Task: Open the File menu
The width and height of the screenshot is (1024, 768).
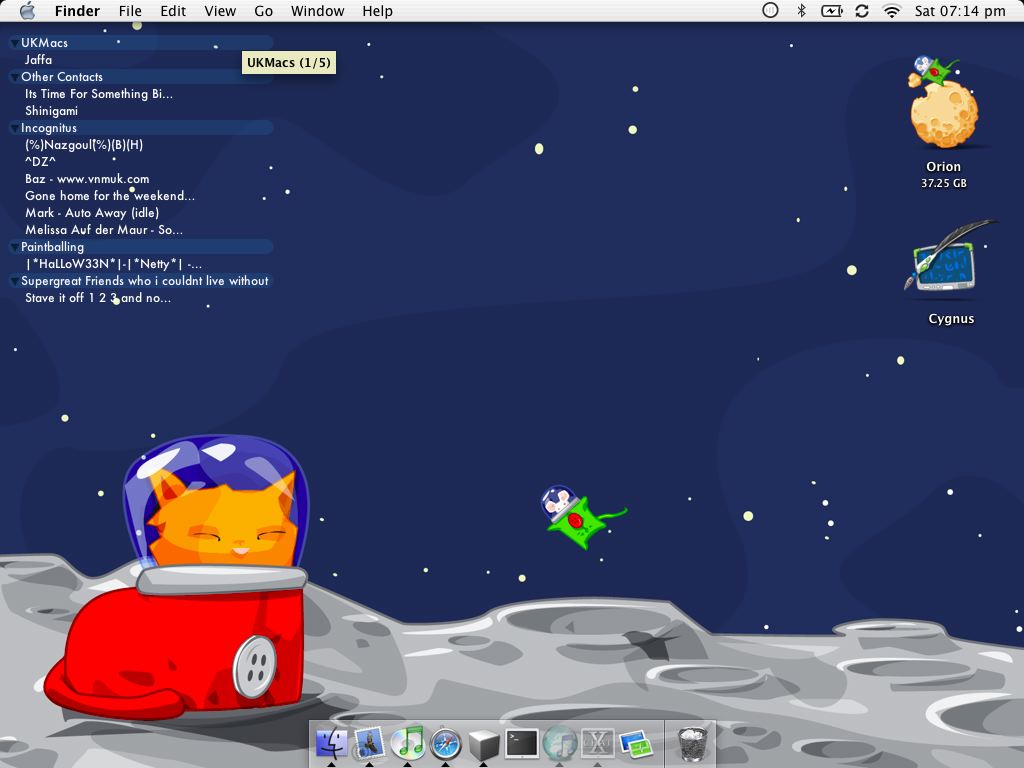Action: 130,10
